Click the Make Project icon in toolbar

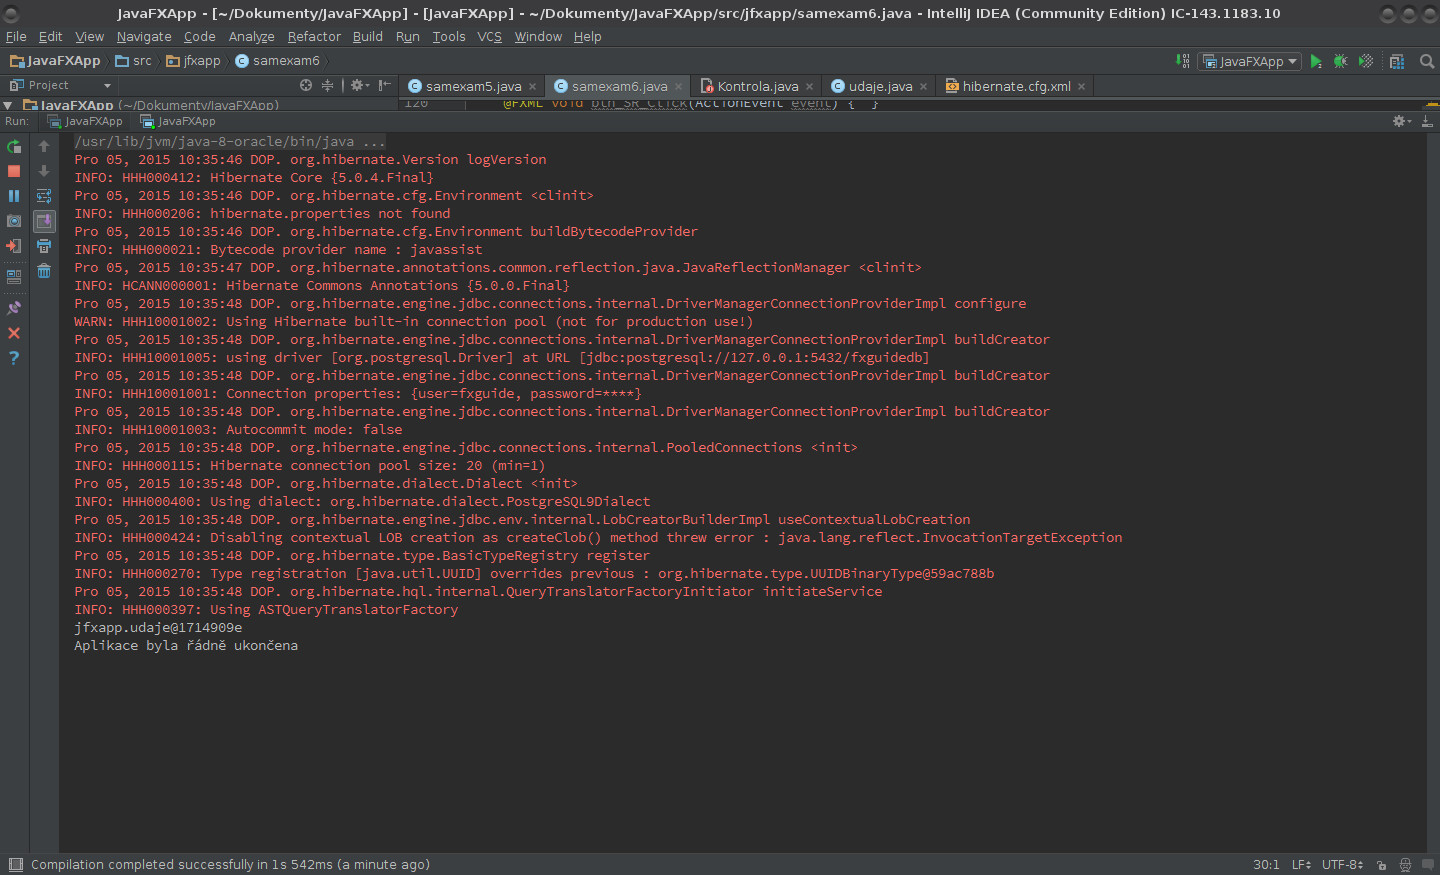1183,62
